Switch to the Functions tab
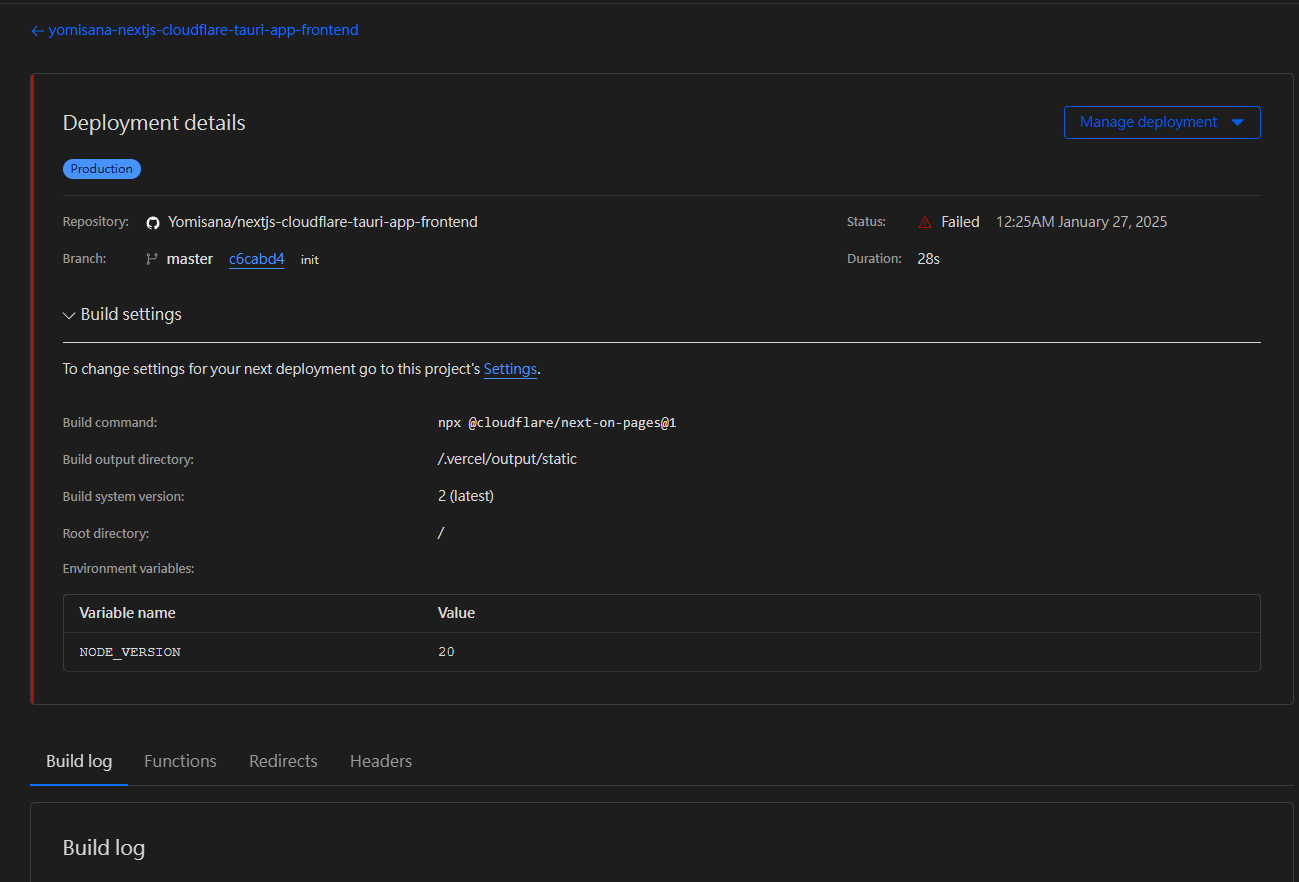 (x=180, y=761)
